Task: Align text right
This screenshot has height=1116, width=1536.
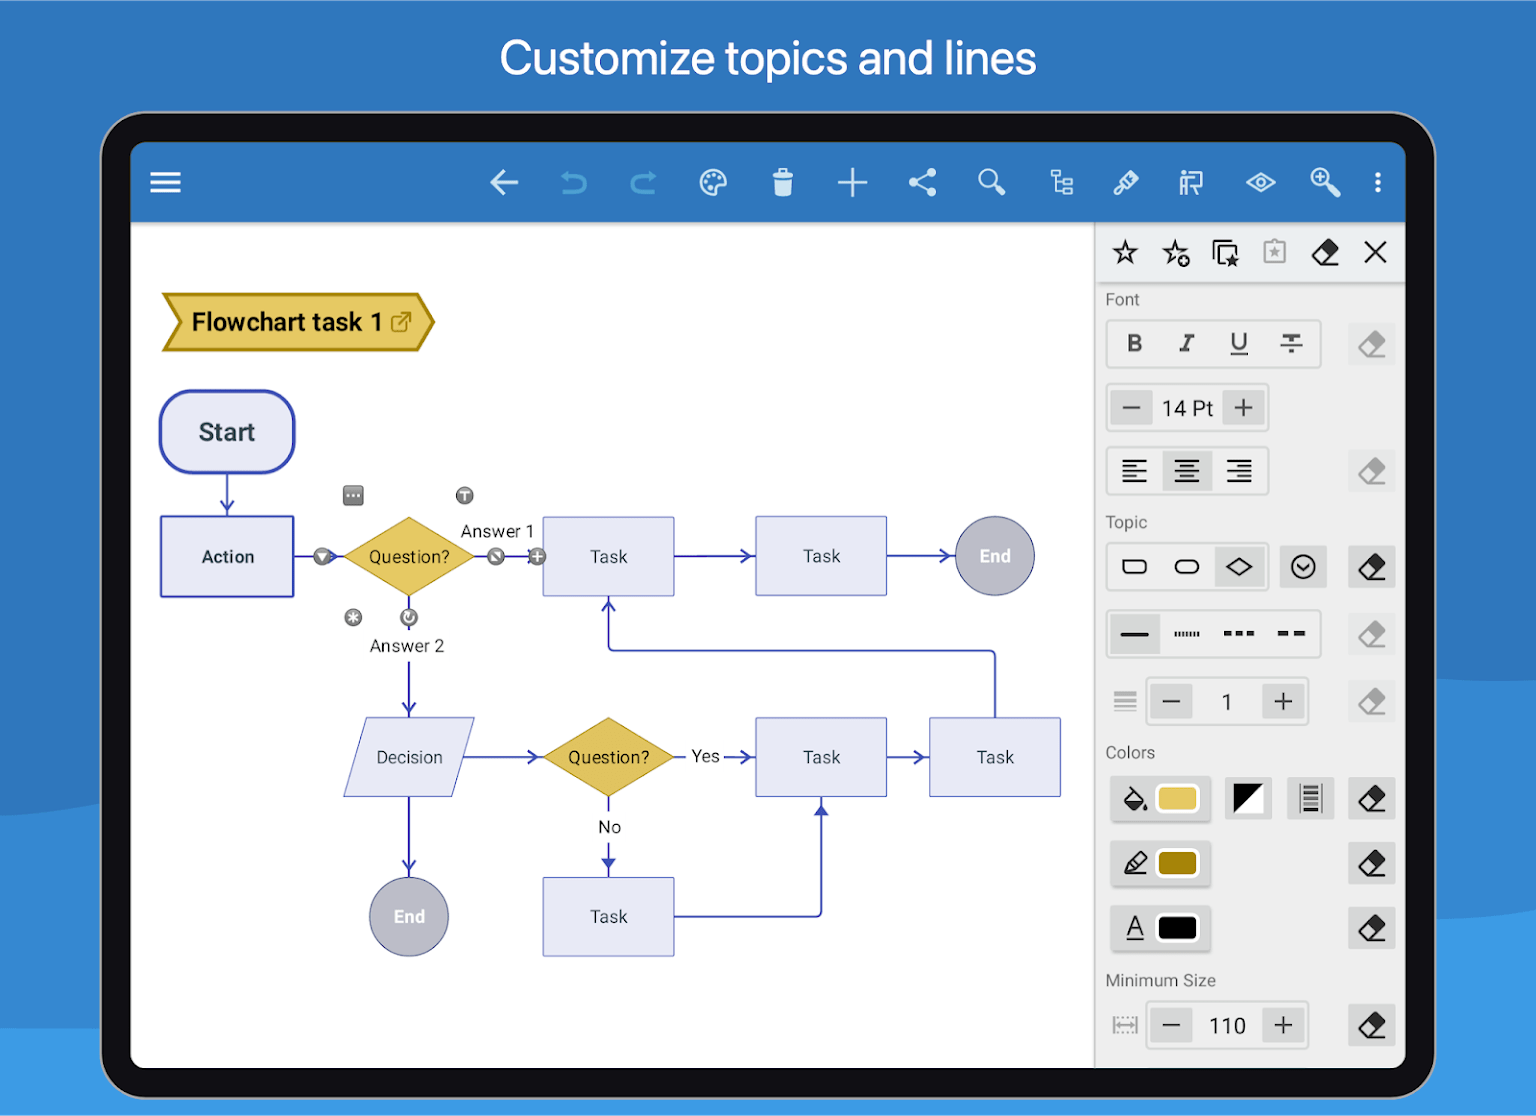Action: pyautogui.click(x=1239, y=470)
